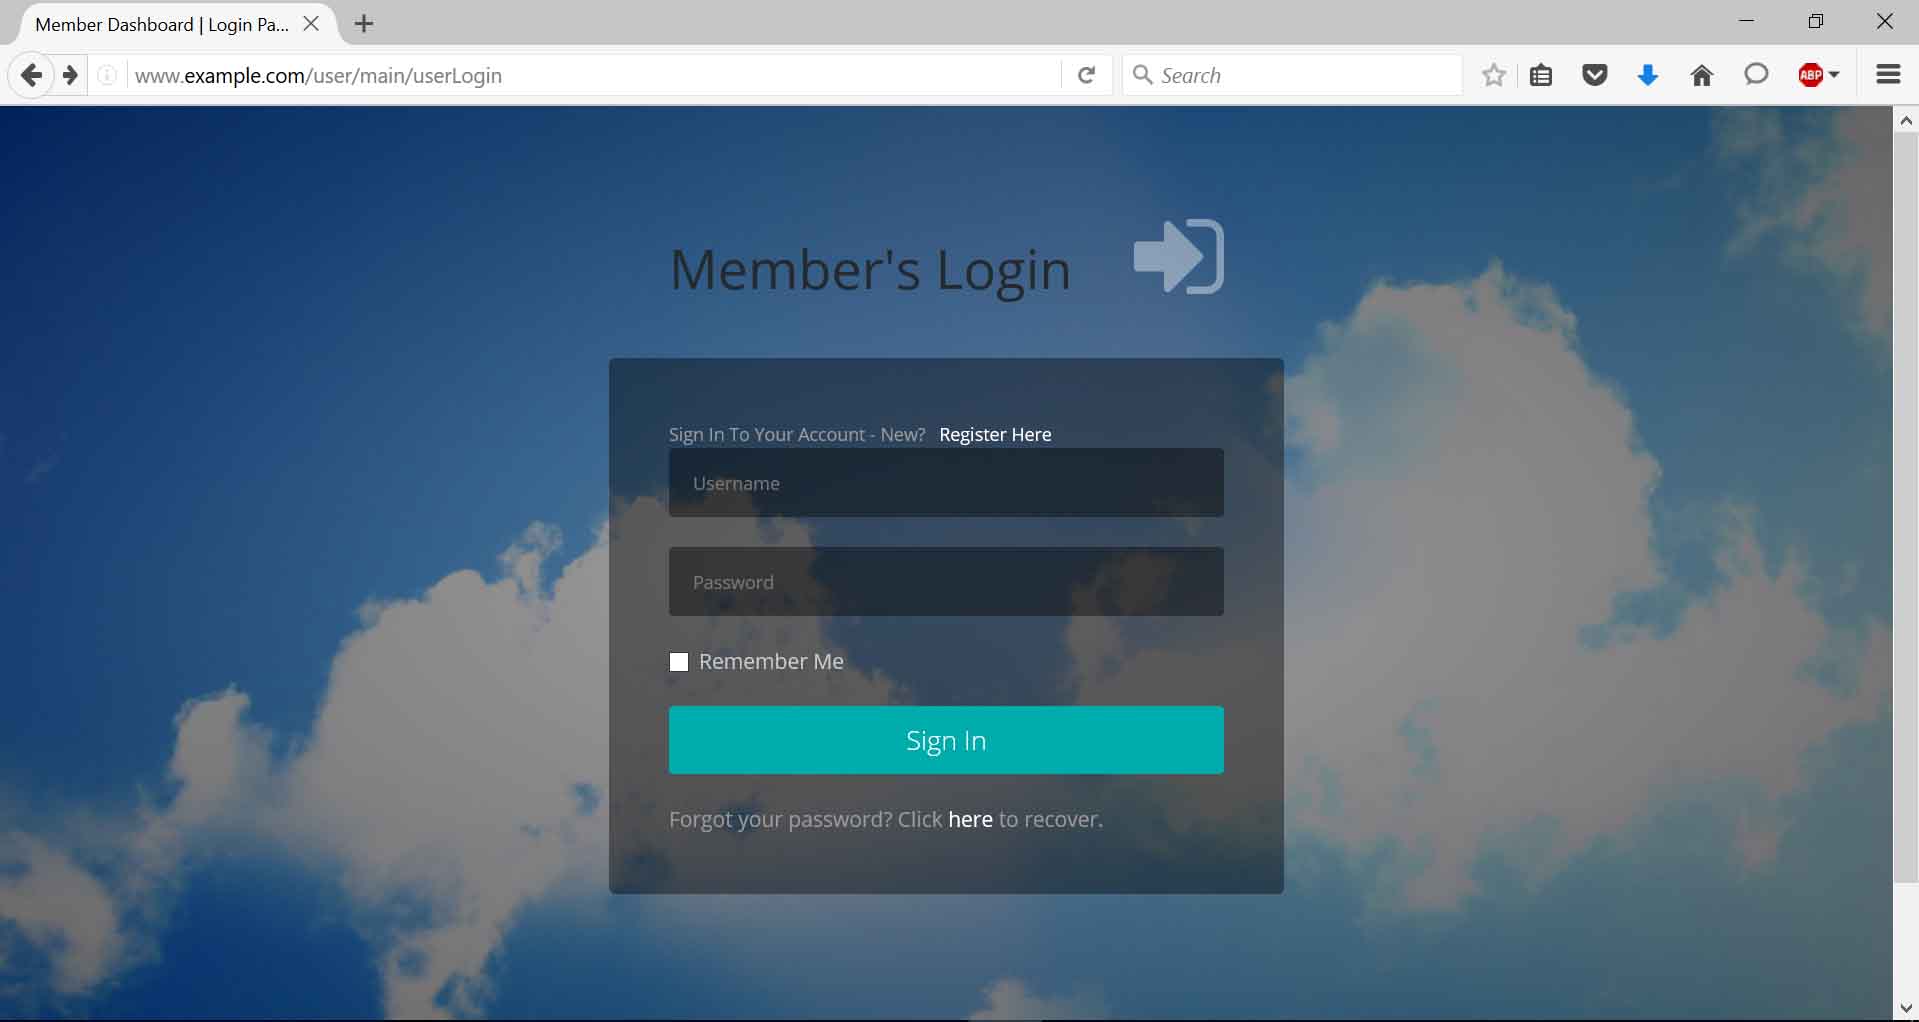Click 'Sign In To Your Account - New?' text
This screenshot has width=1919, height=1022.
coord(797,435)
